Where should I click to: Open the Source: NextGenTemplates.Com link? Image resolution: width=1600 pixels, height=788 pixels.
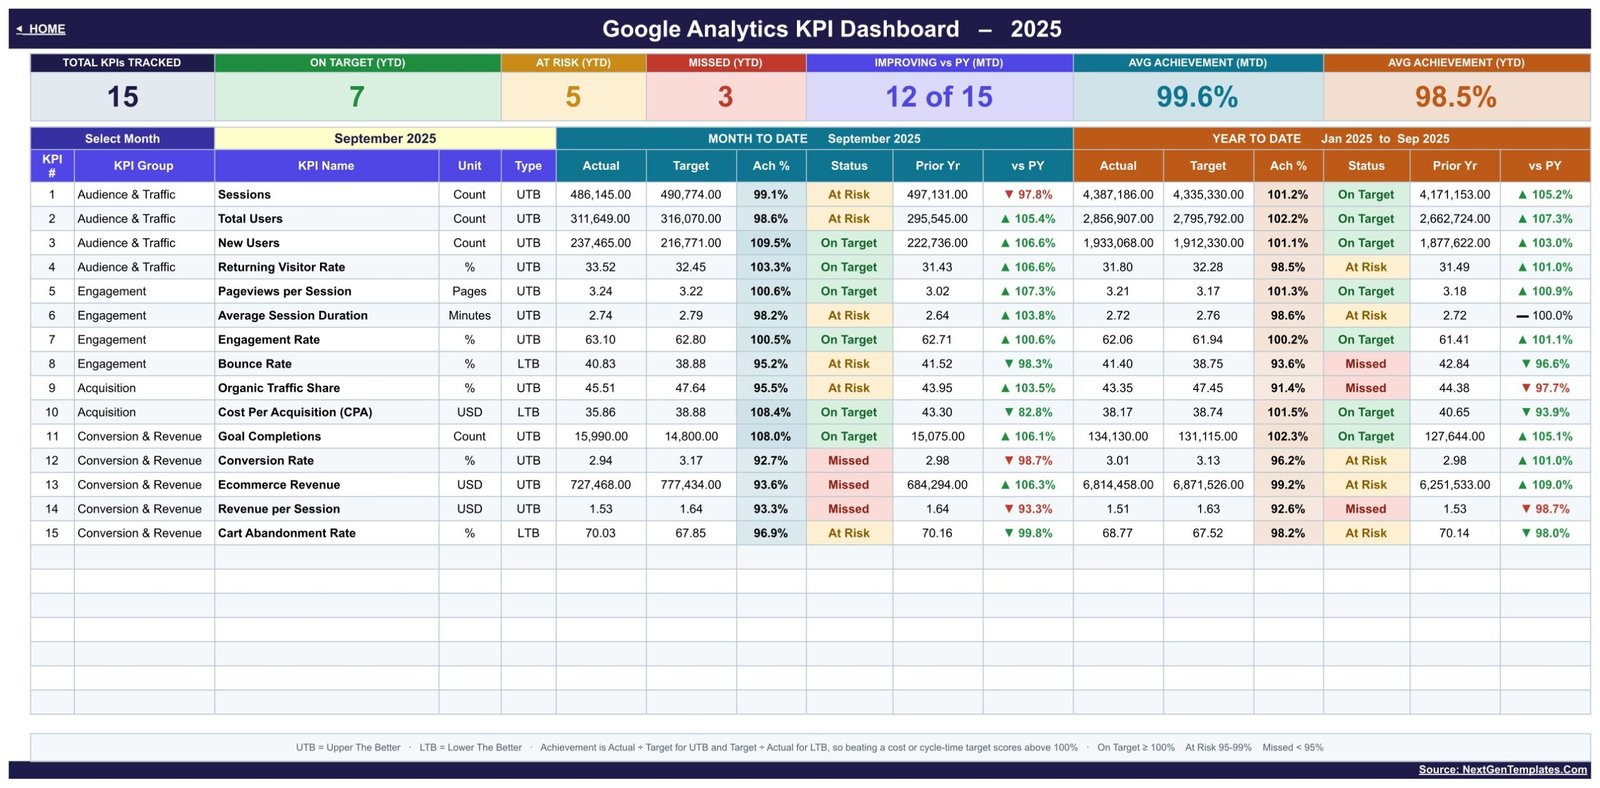(x=1502, y=770)
